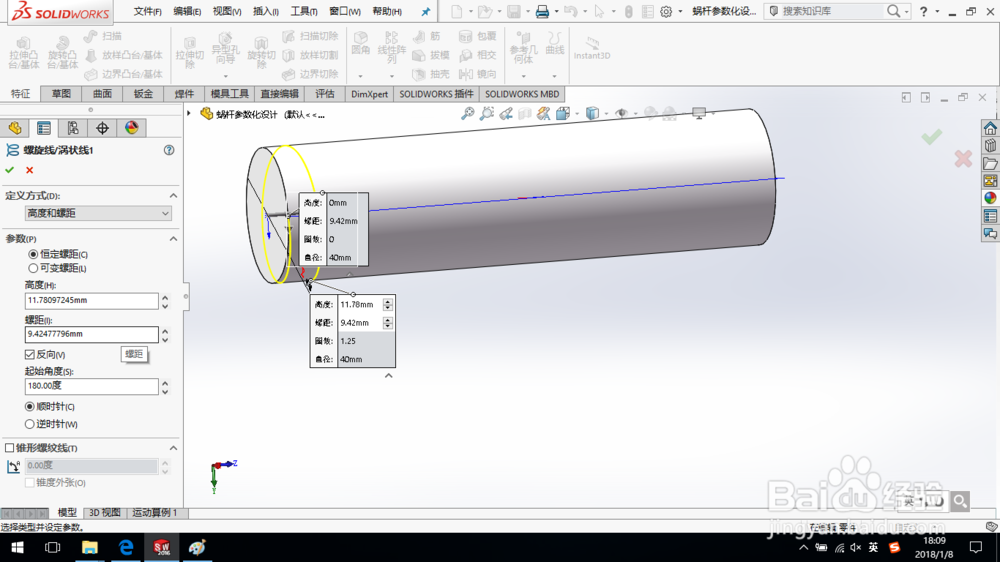Collapse the callout with chevron below it
This screenshot has height=562, width=1000.
388,376
